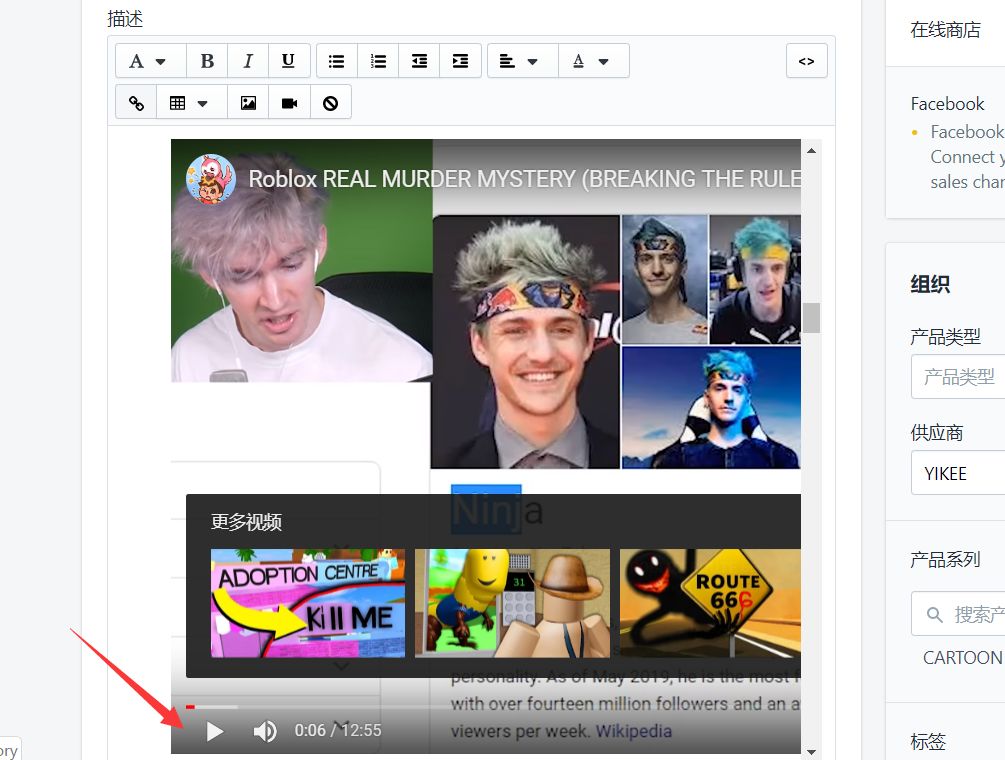Viewport: 1005px width, 760px height.
Task: Open the insert table dropdown
Action: click(x=189, y=103)
